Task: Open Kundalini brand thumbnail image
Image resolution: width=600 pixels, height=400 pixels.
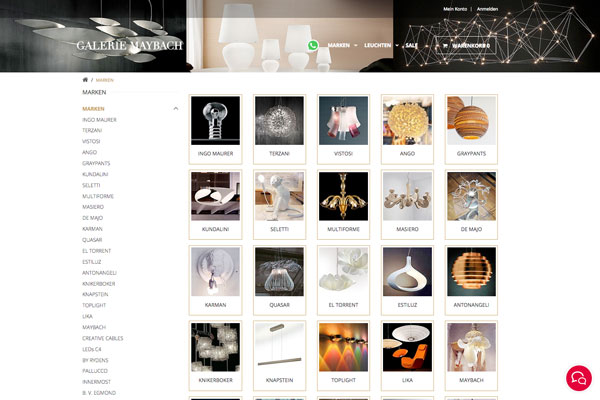Action: pos(215,196)
